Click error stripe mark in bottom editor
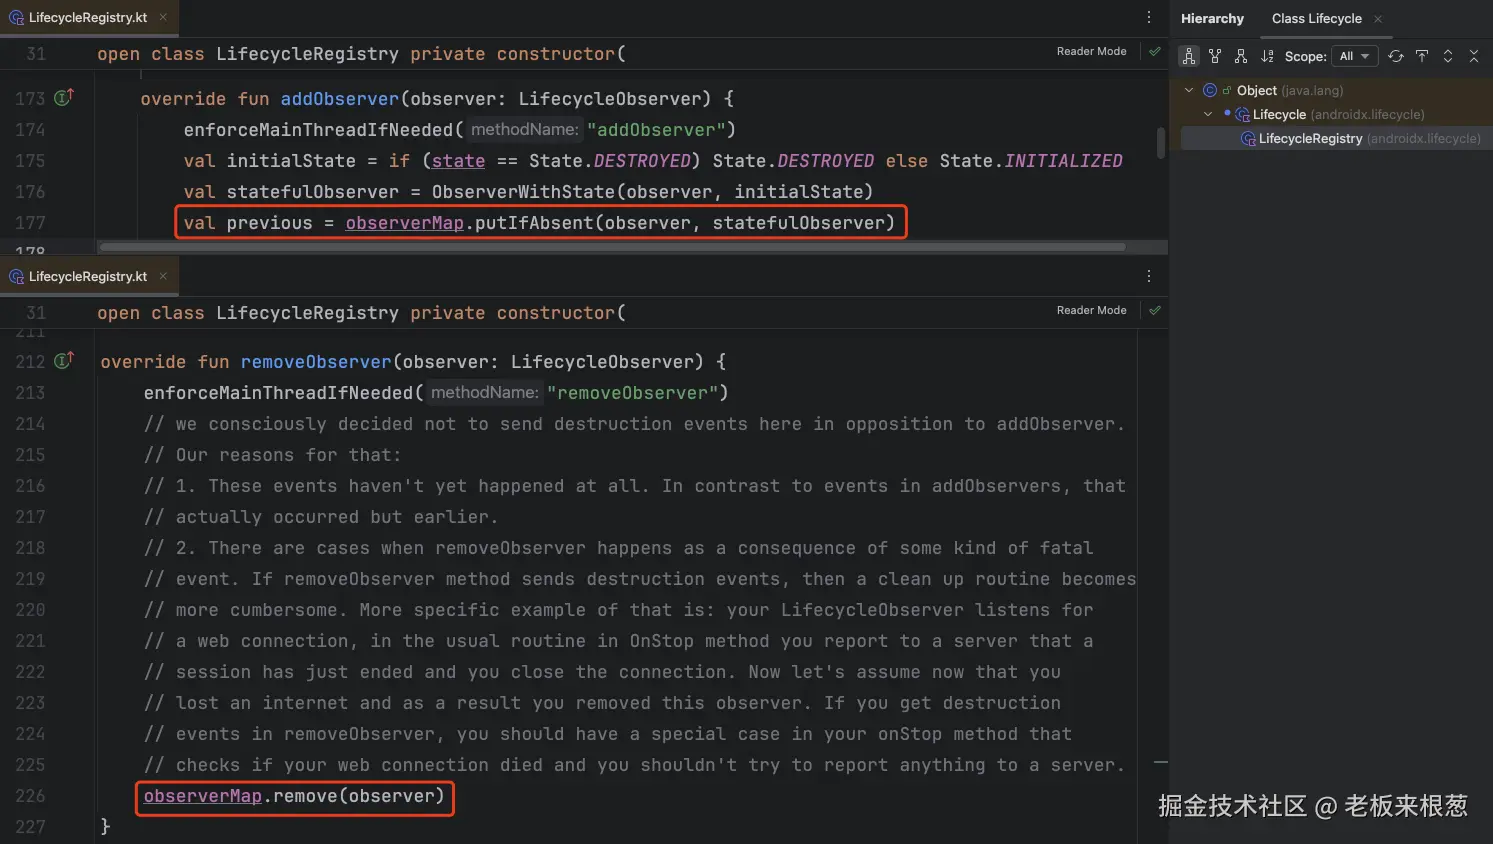 (x=1160, y=763)
